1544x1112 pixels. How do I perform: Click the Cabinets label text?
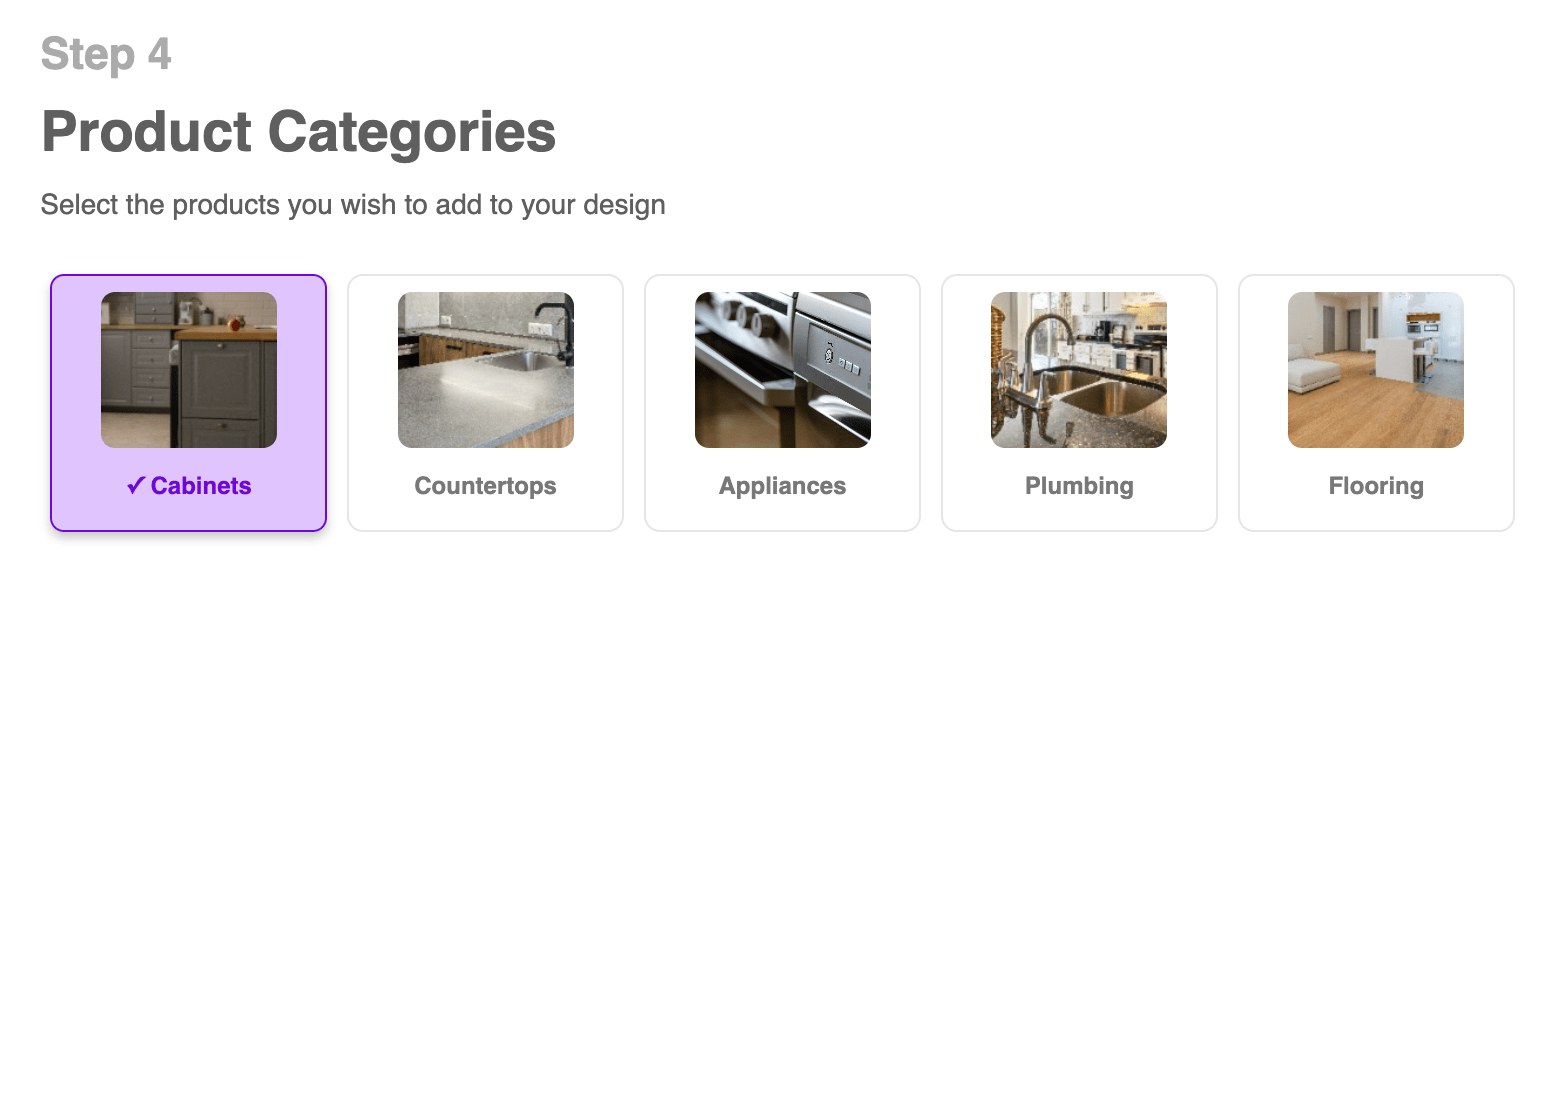[201, 486]
